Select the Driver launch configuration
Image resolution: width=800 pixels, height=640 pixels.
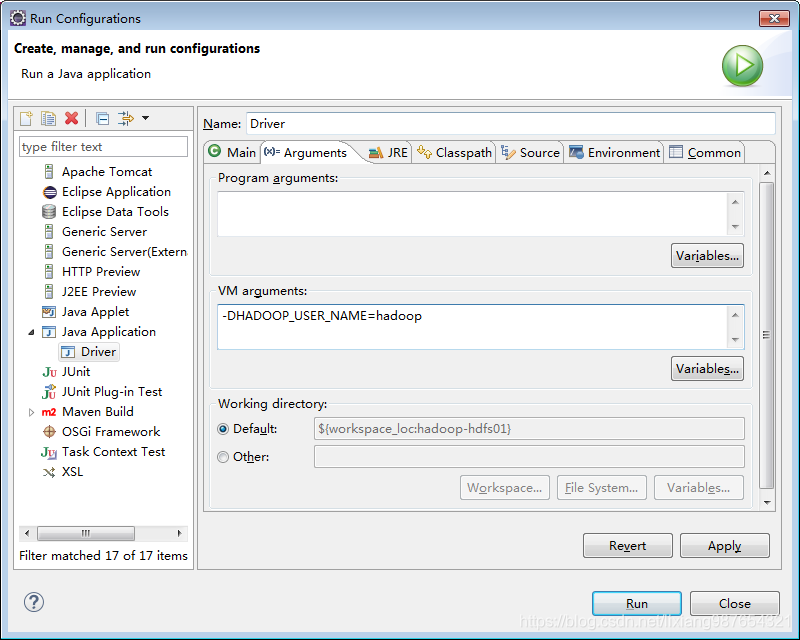(89, 352)
